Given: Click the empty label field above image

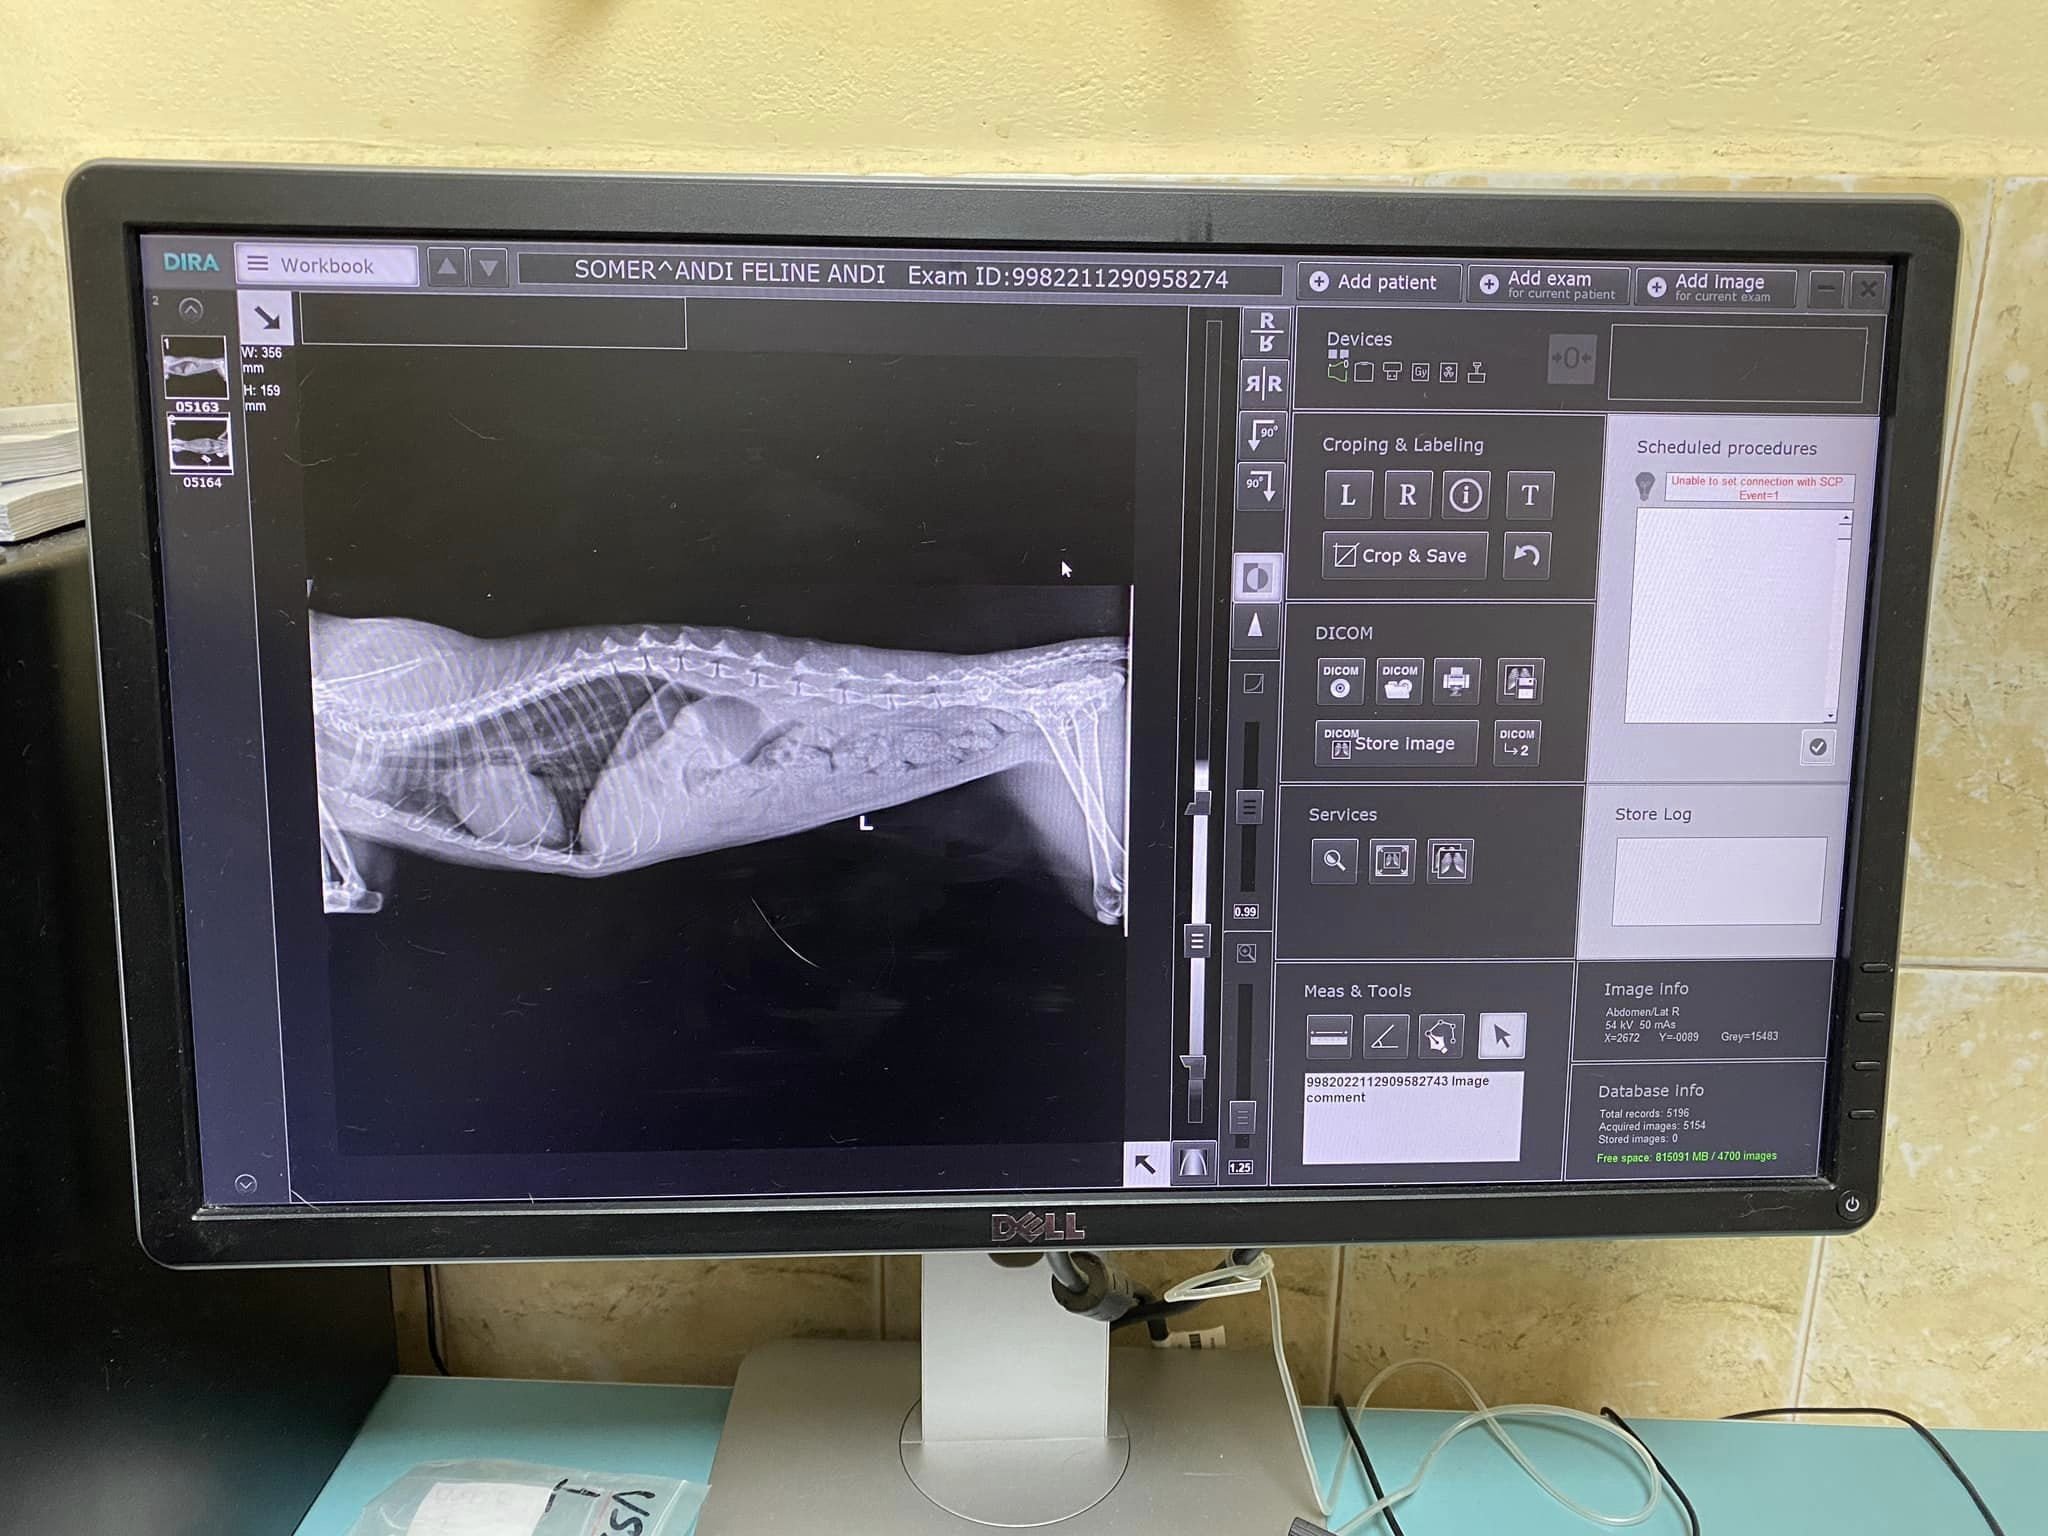Looking at the screenshot, I should click(493, 322).
